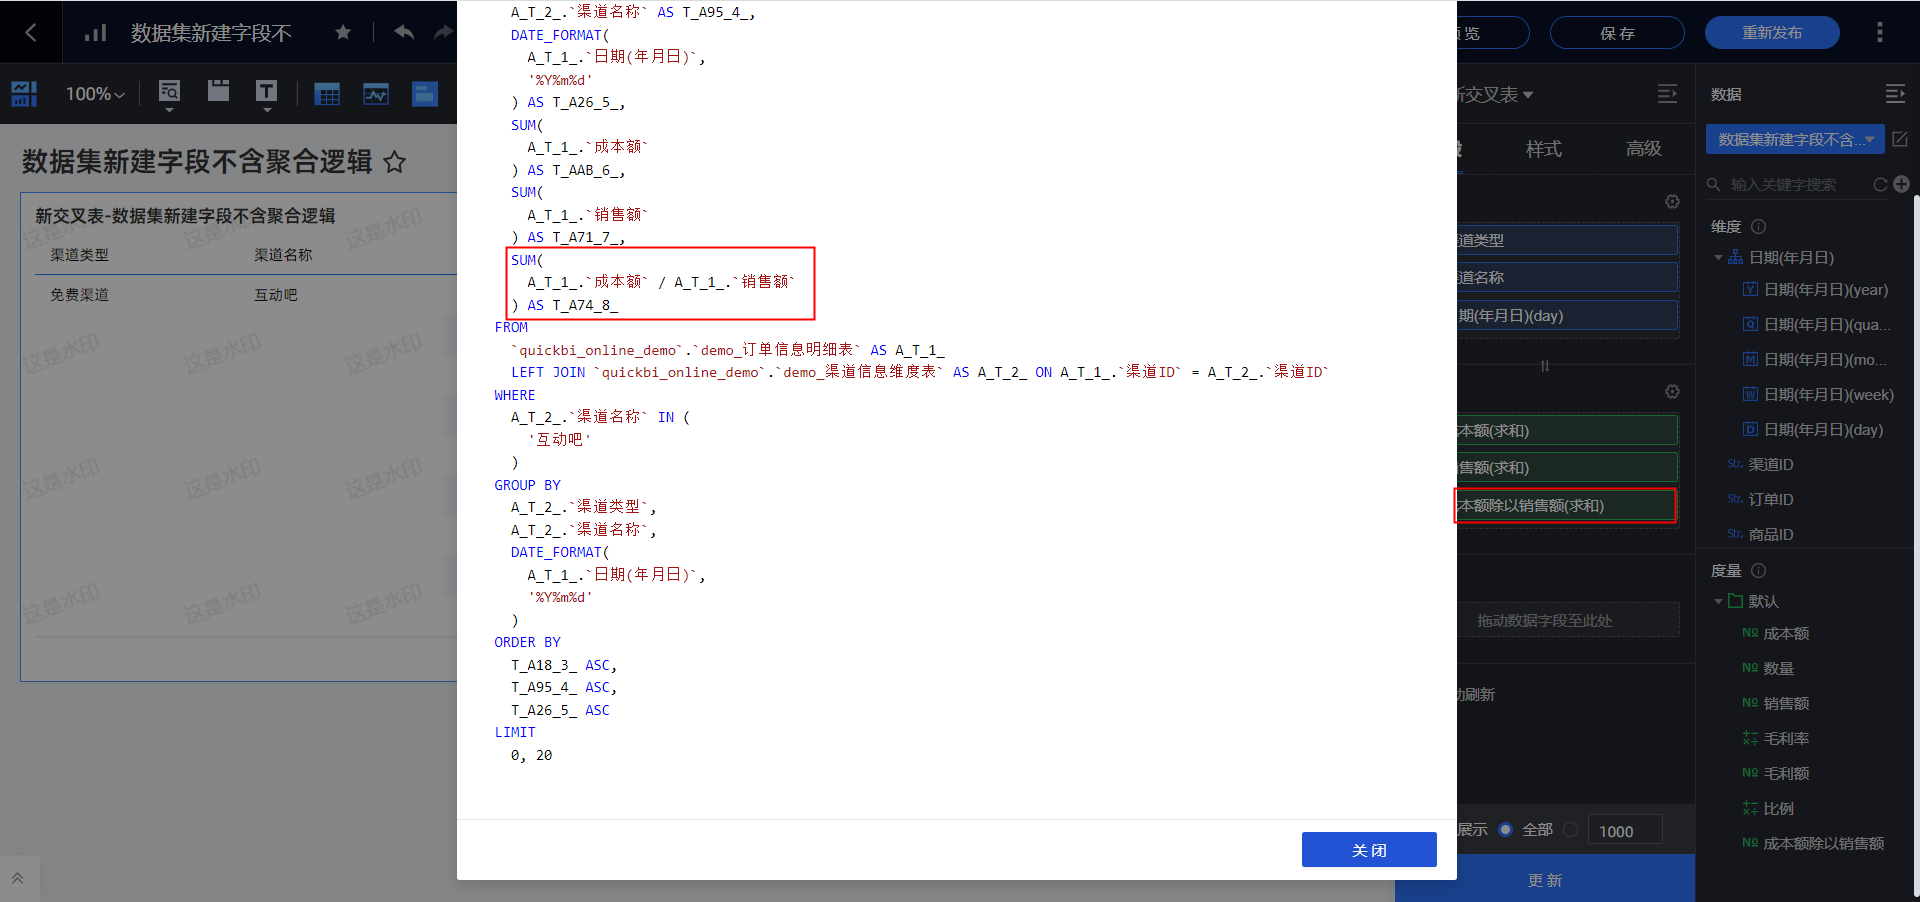Click the plus icon to add field
Screen dimensions: 1920x902
click(1901, 184)
